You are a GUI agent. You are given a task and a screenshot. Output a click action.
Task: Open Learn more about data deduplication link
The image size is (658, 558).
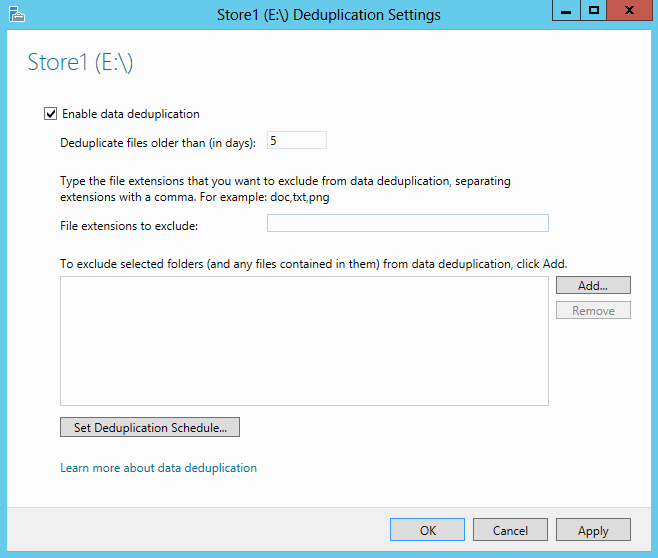click(158, 468)
